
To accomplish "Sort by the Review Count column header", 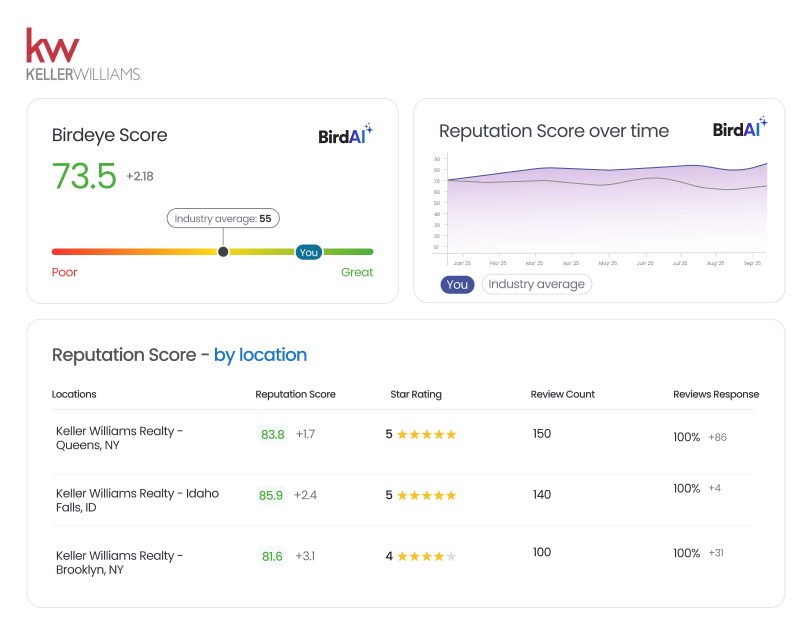I will click(562, 394).
